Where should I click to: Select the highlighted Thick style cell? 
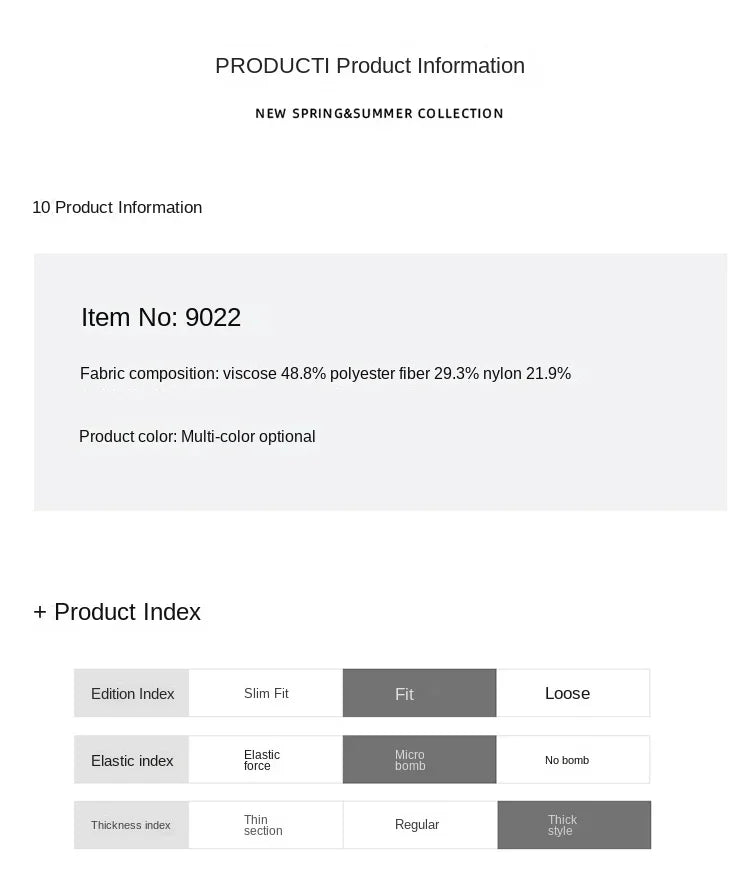[573, 825]
